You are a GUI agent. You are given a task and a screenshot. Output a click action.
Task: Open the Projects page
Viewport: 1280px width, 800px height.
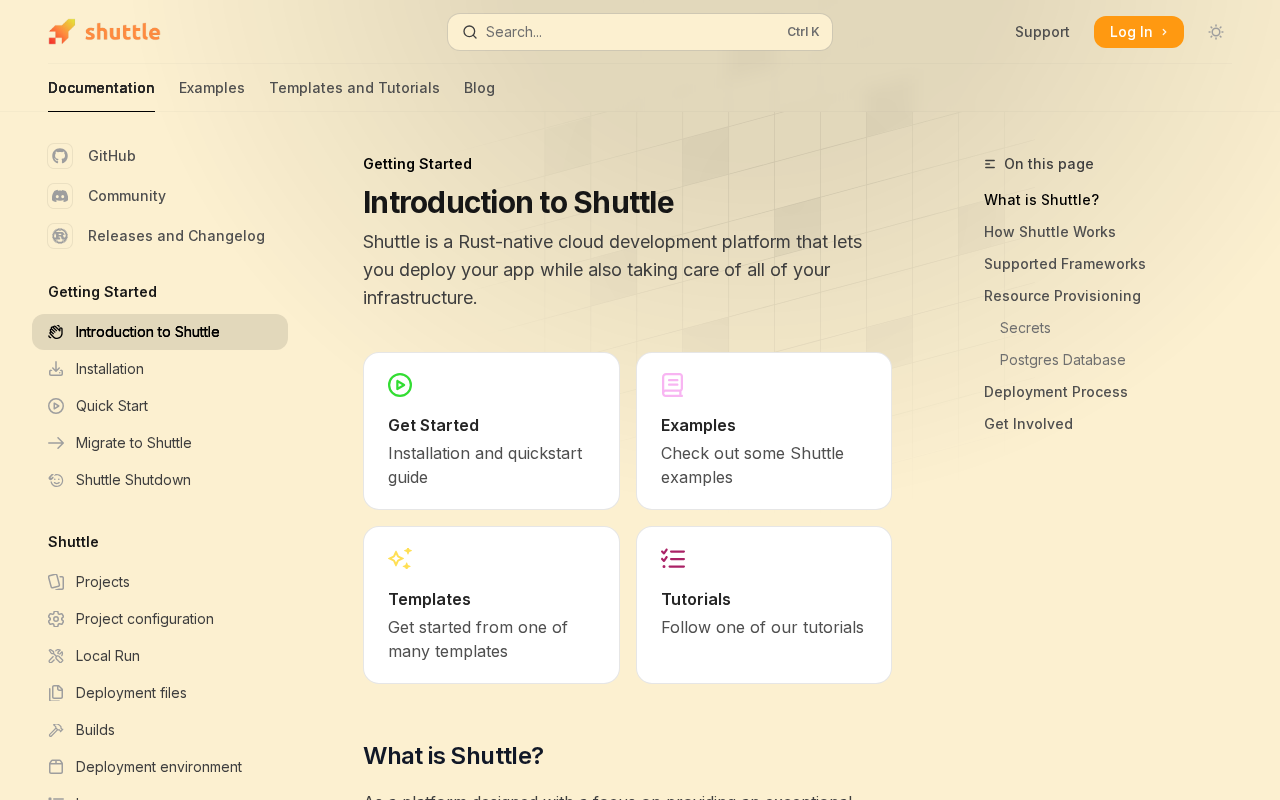160,582
